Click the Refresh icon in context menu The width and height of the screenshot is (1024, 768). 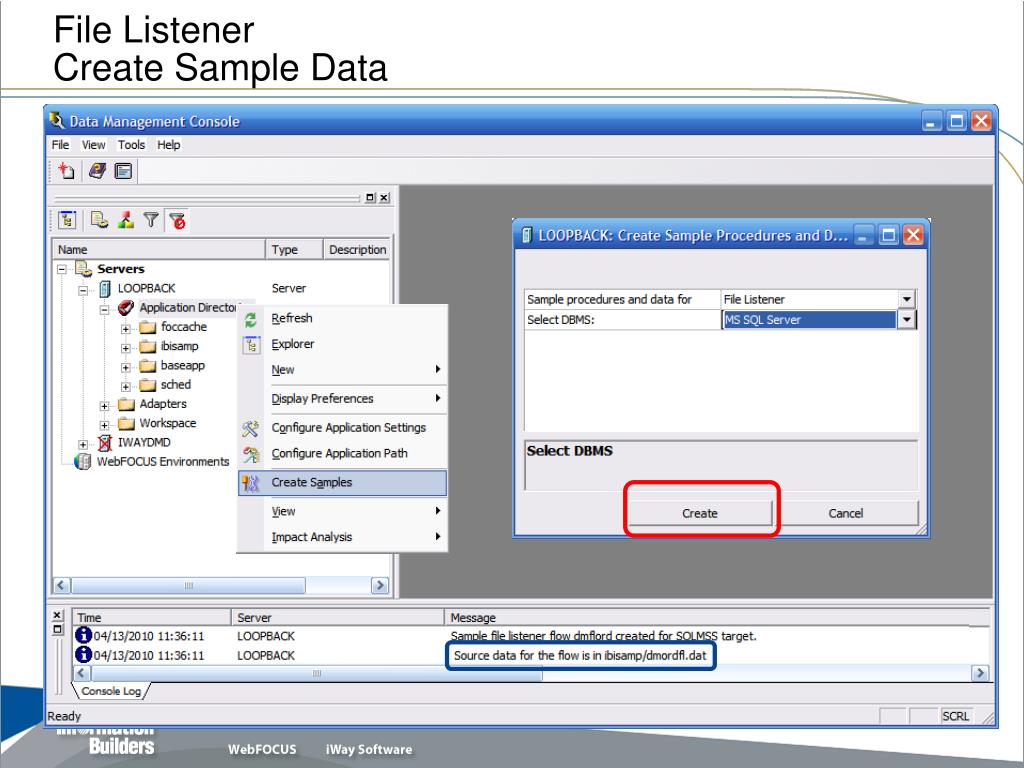[251, 319]
